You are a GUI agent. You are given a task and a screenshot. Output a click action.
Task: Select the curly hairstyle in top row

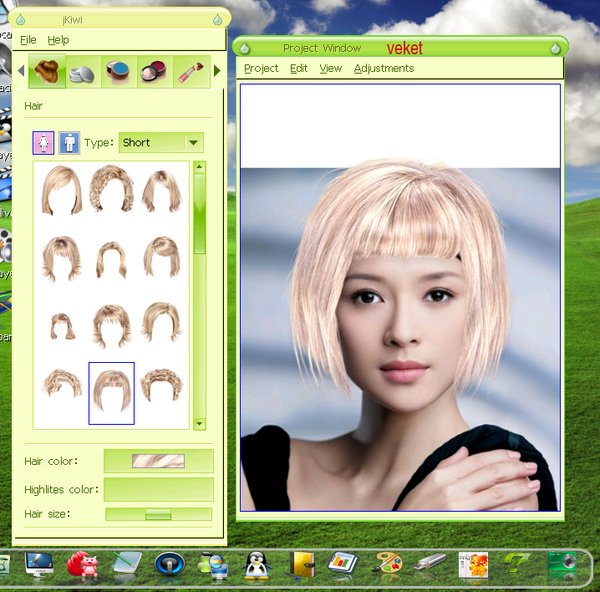click(111, 189)
